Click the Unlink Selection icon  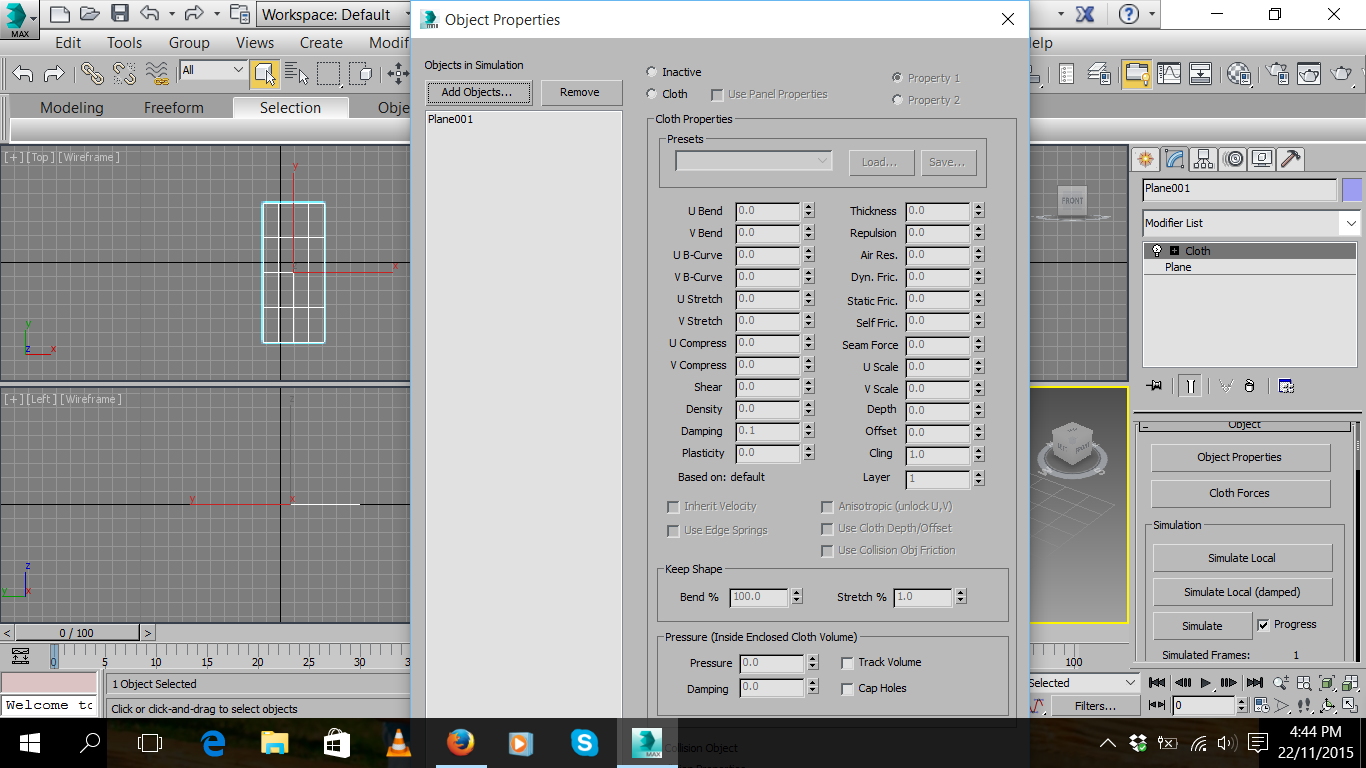[125, 73]
